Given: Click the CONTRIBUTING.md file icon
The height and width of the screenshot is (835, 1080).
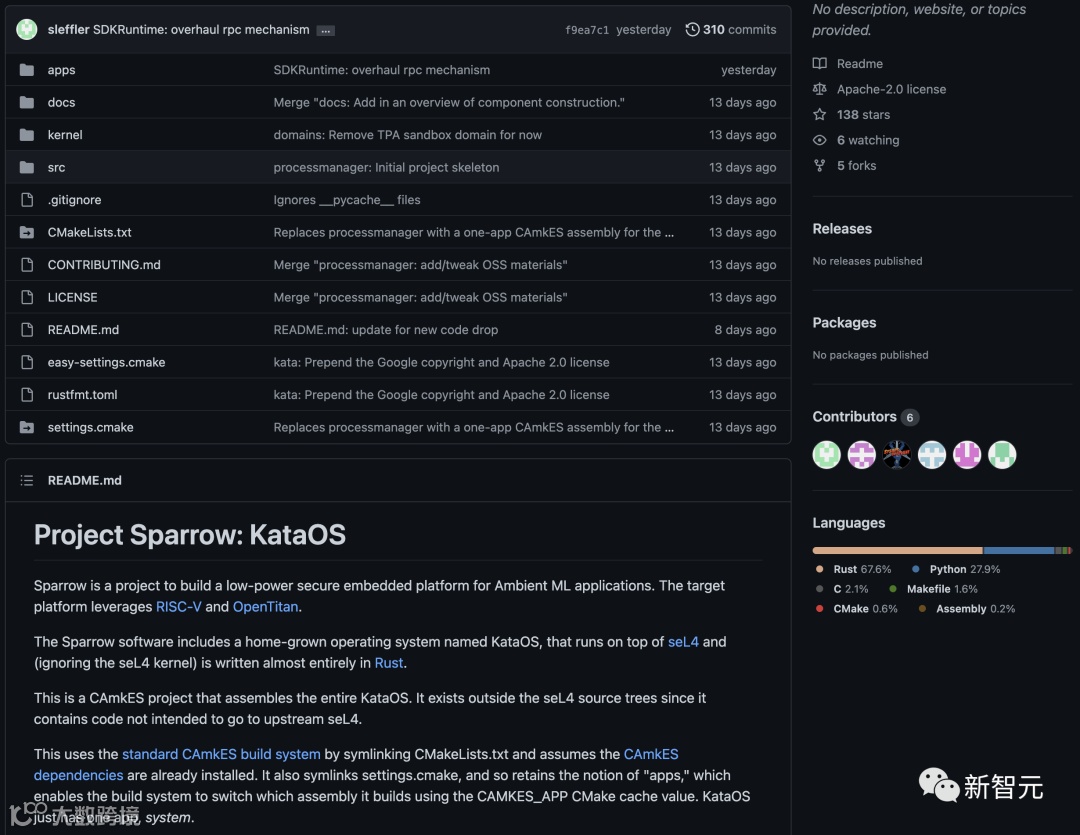Looking at the screenshot, I should point(27,265).
